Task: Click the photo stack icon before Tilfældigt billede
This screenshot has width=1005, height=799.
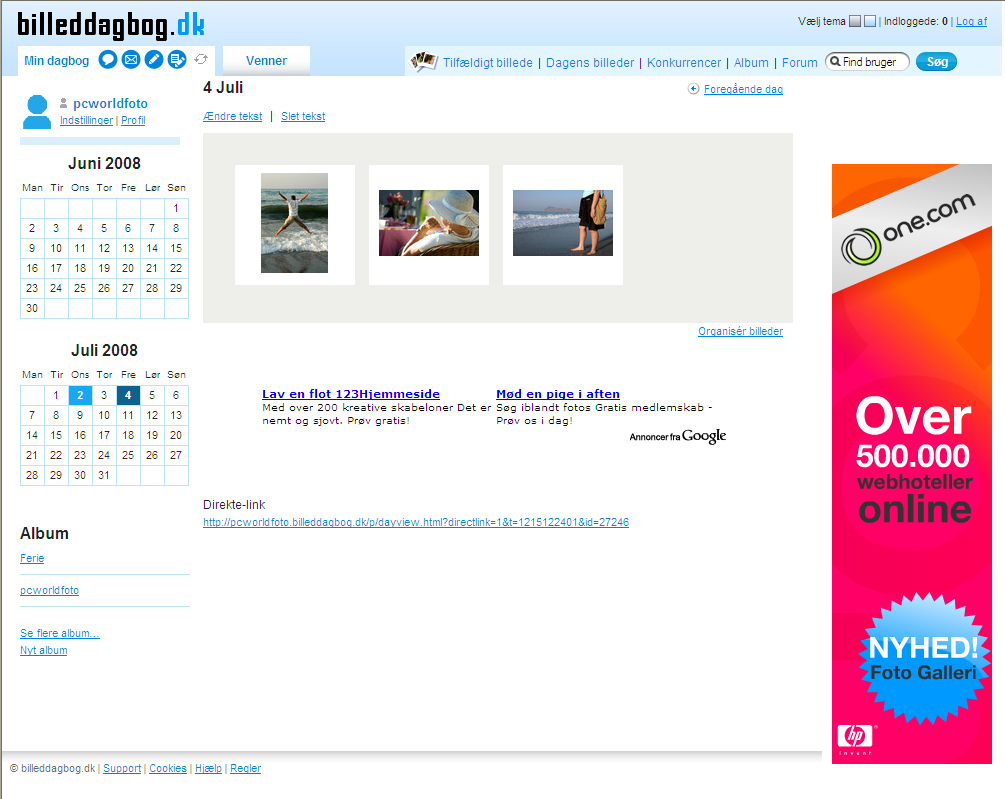Action: [424, 62]
